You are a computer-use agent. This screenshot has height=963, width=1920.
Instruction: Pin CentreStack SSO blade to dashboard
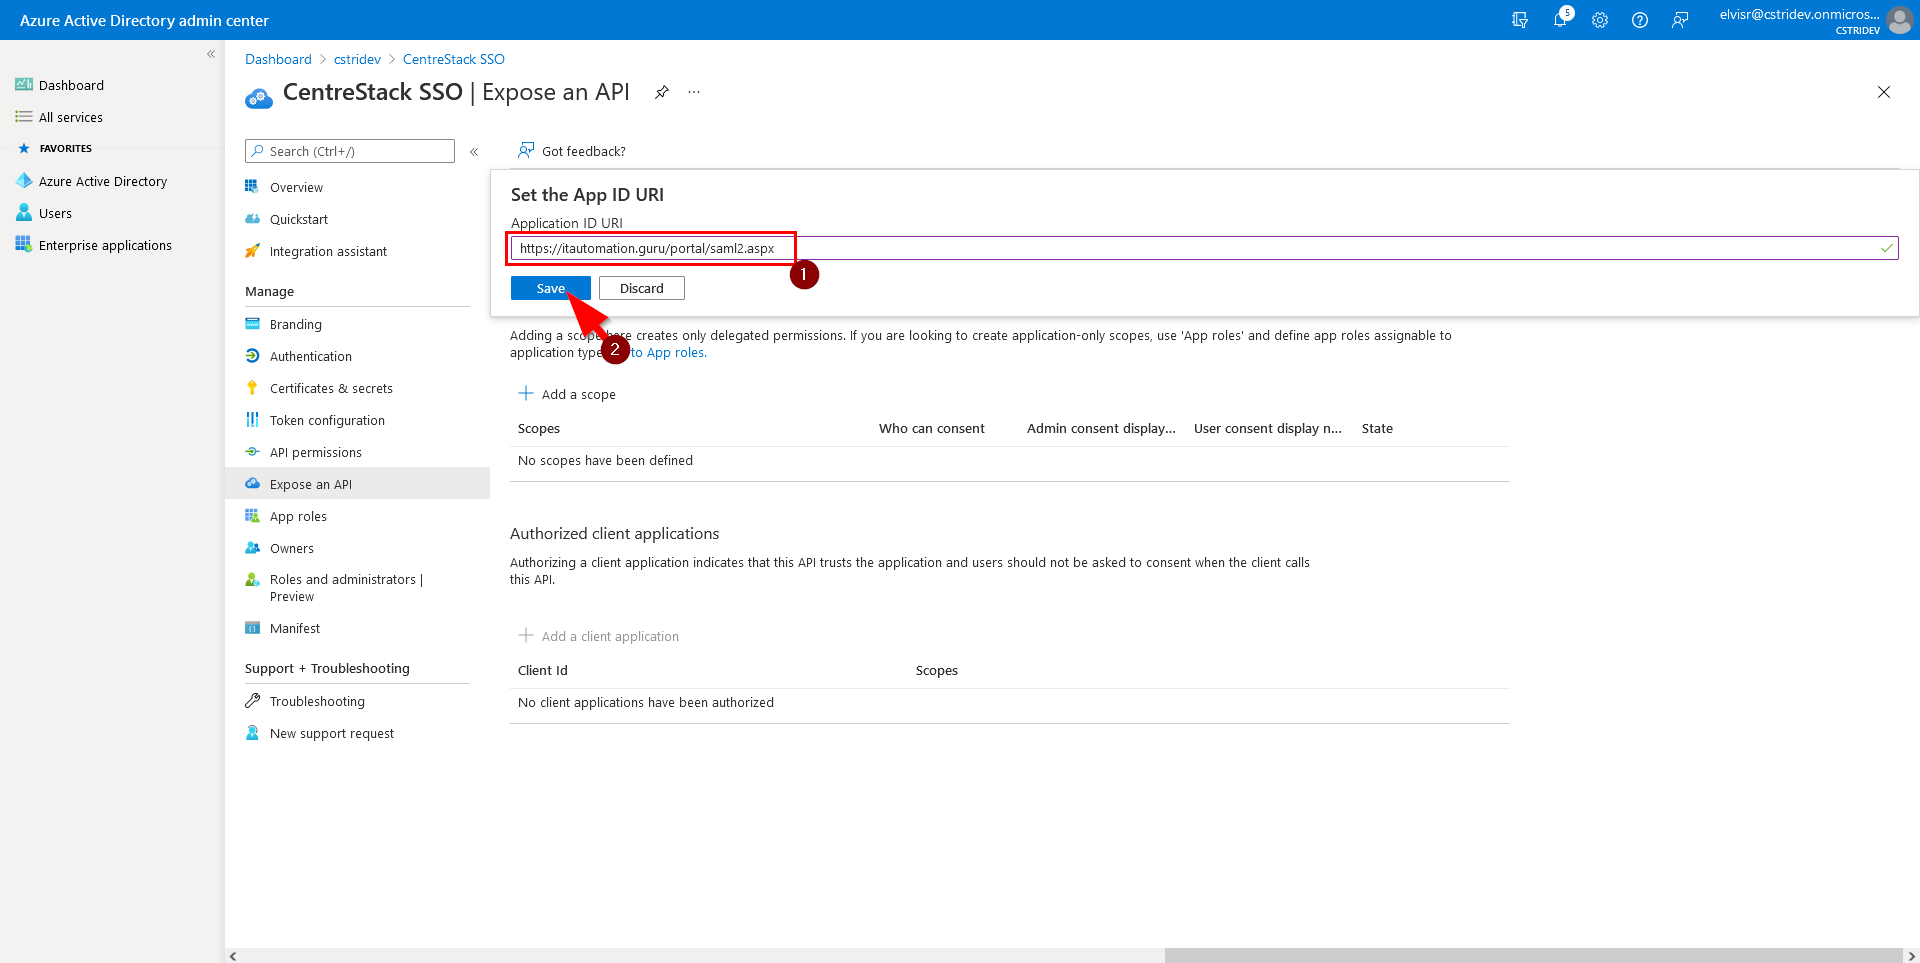661,92
